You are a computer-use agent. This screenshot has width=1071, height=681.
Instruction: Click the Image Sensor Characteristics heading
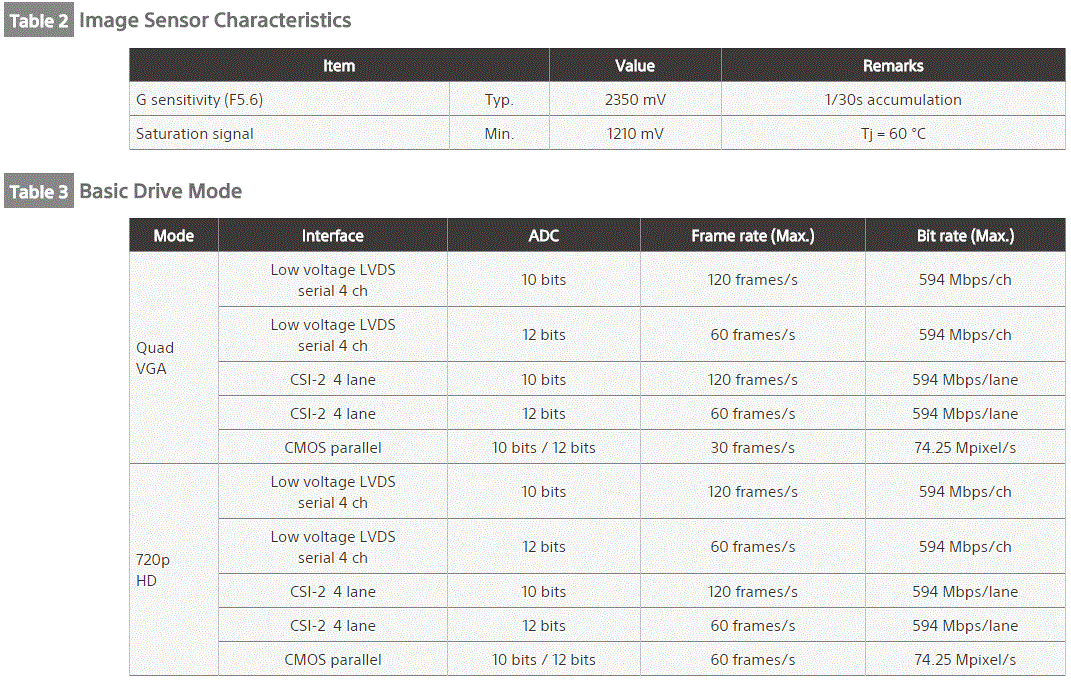click(x=215, y=20)
